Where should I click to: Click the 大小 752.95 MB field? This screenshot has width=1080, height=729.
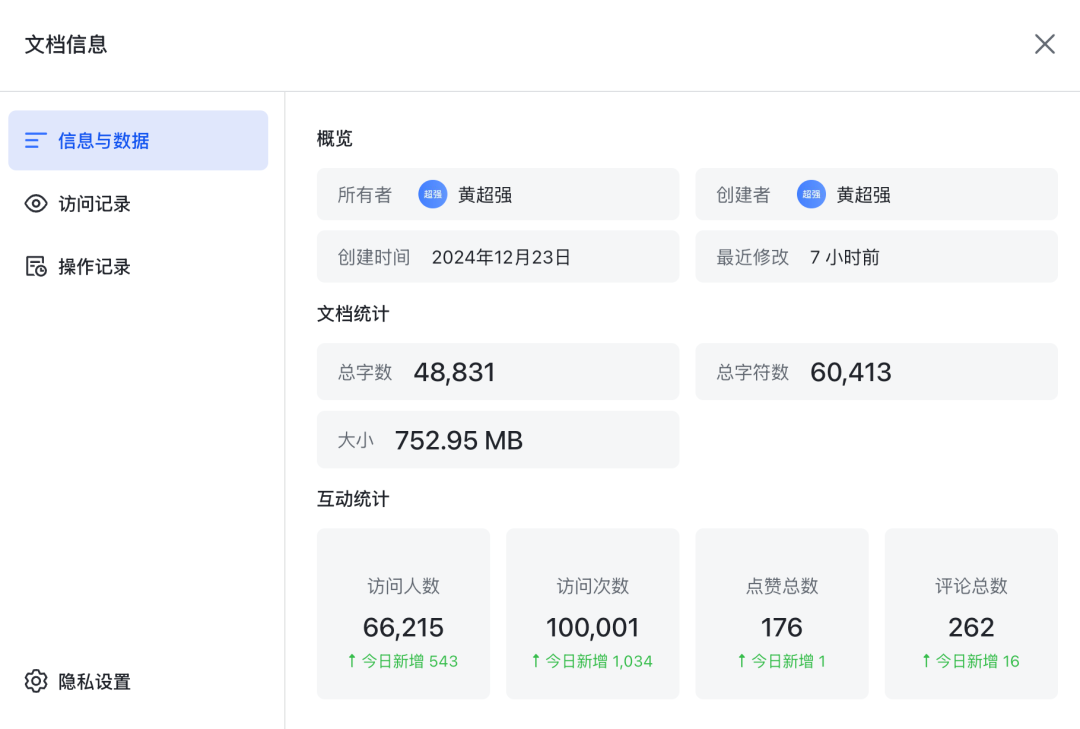[497, 440]
